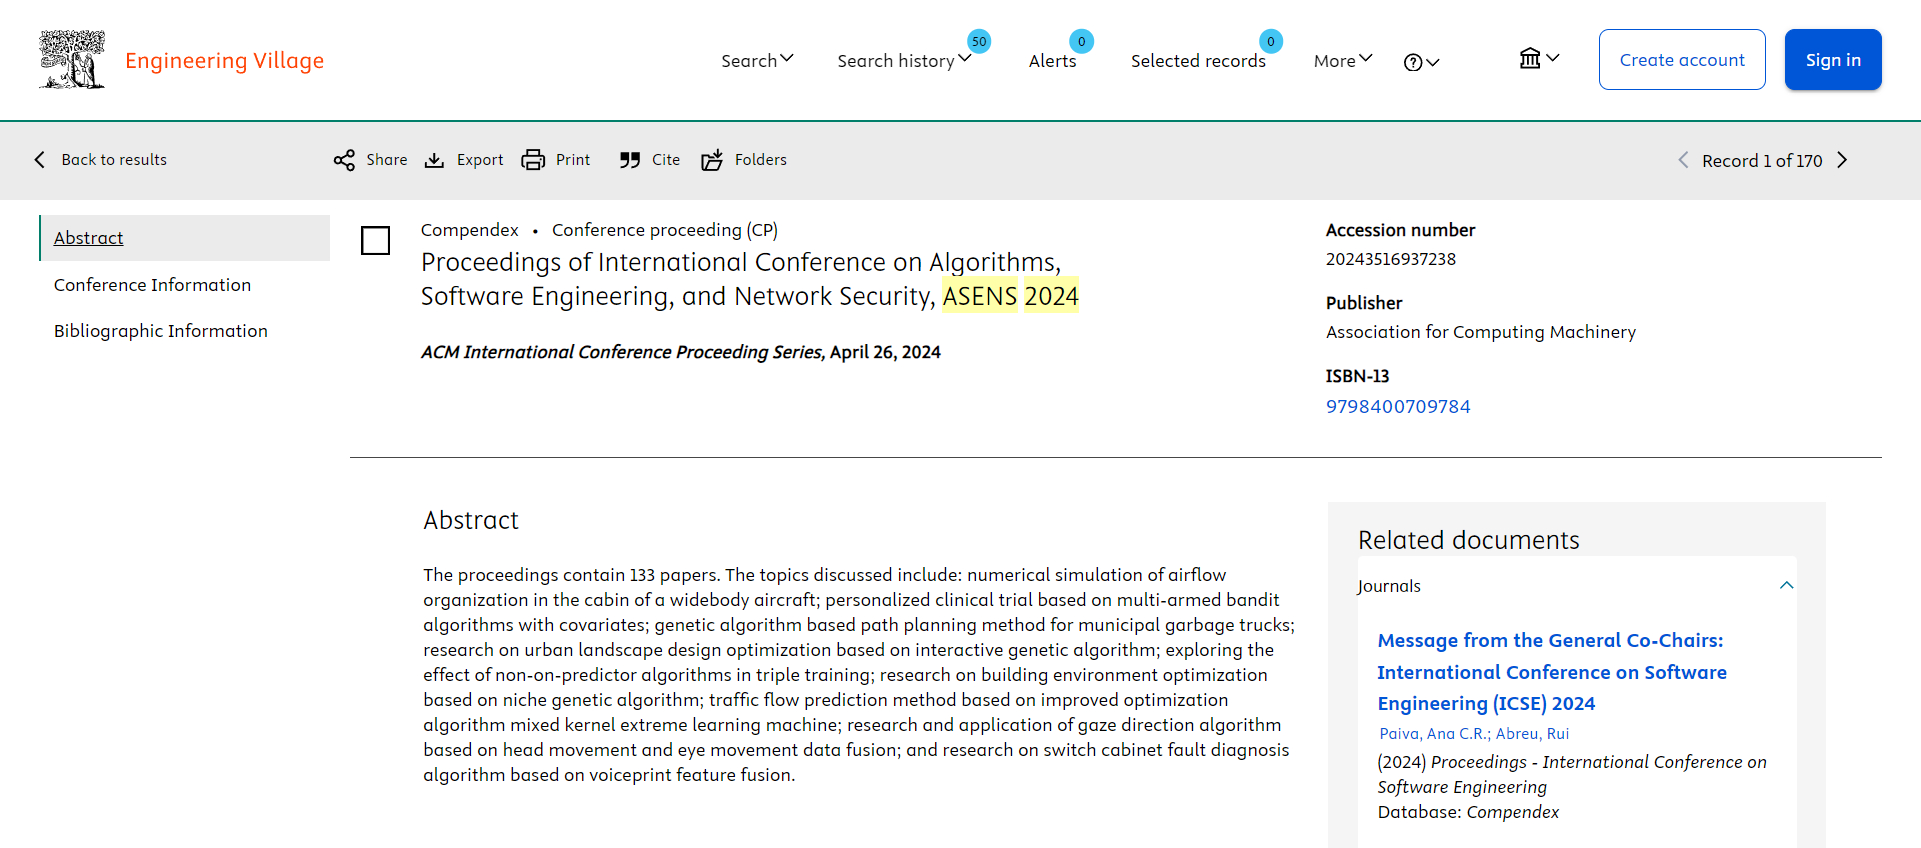
Task: Click the Share label in toolbar
Action: (386, 160)
